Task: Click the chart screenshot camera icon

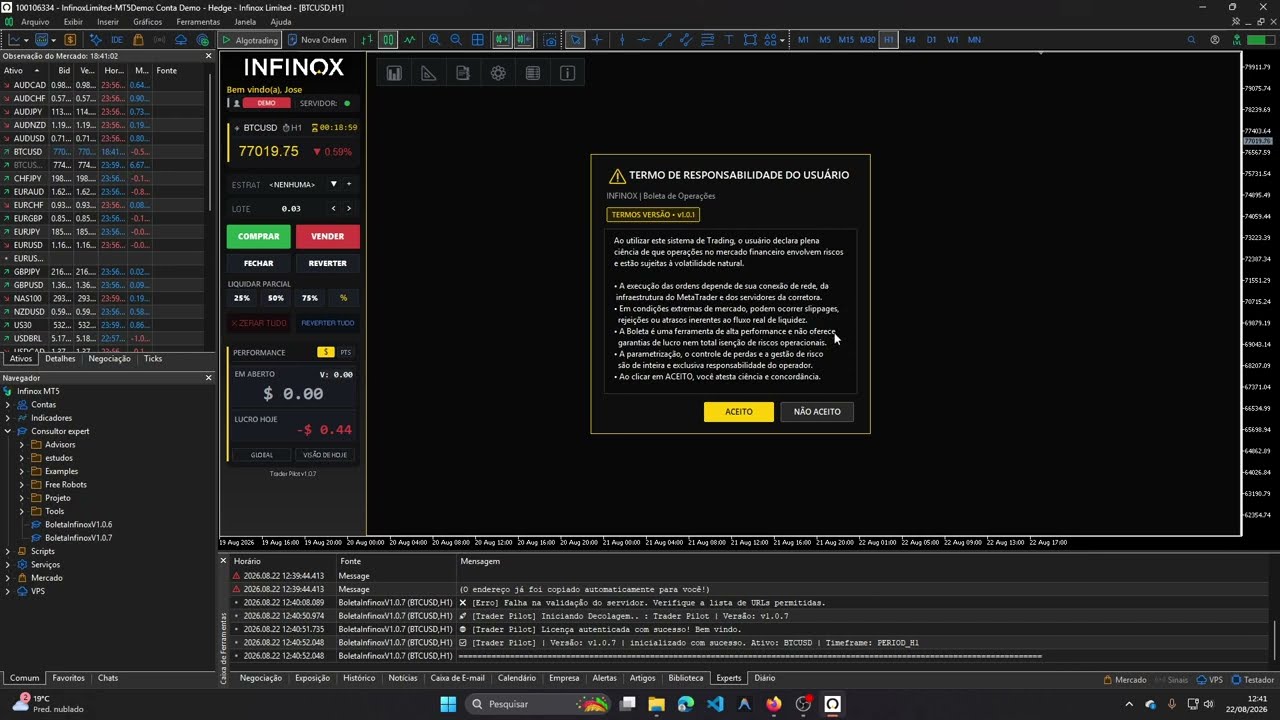Action: pos(550,40)
